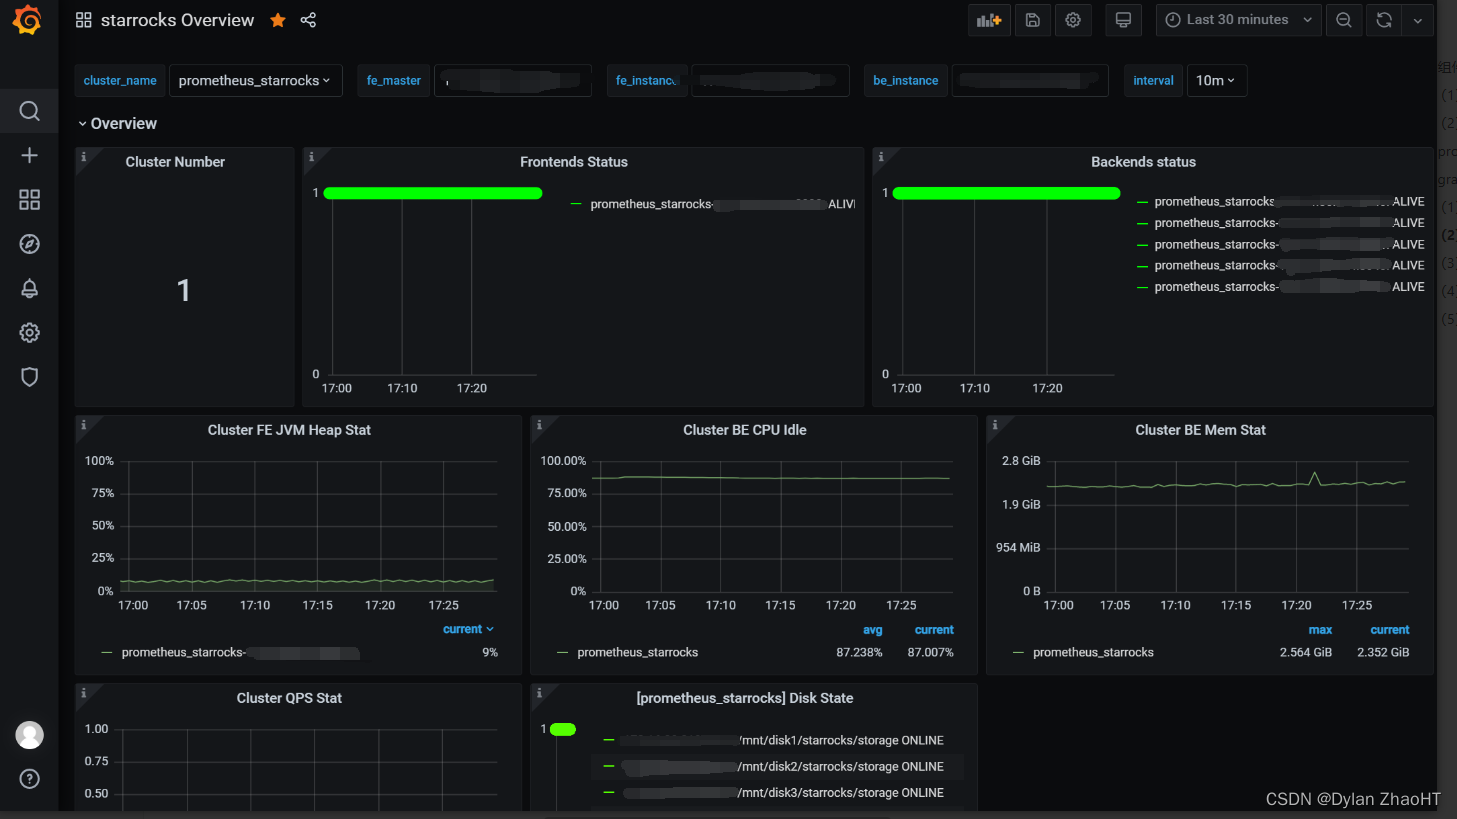Screen dimensions: 1457x819
Task: Open the Cluster FE JVM Heap Stat title menu
Action: (x=289, y=430)
